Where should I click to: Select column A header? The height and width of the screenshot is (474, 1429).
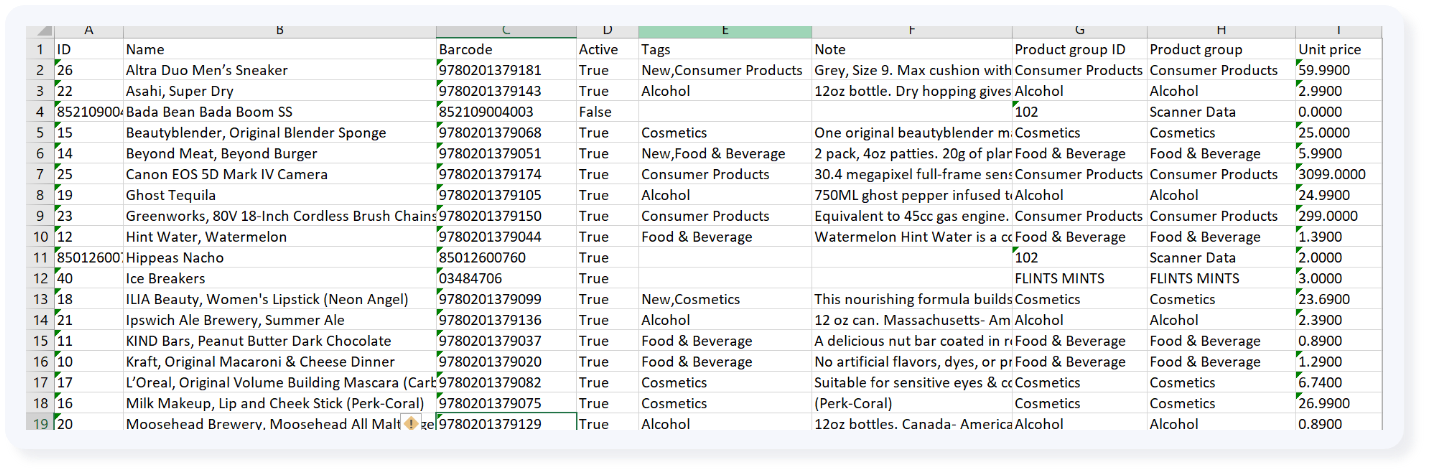tap(89, 32)
